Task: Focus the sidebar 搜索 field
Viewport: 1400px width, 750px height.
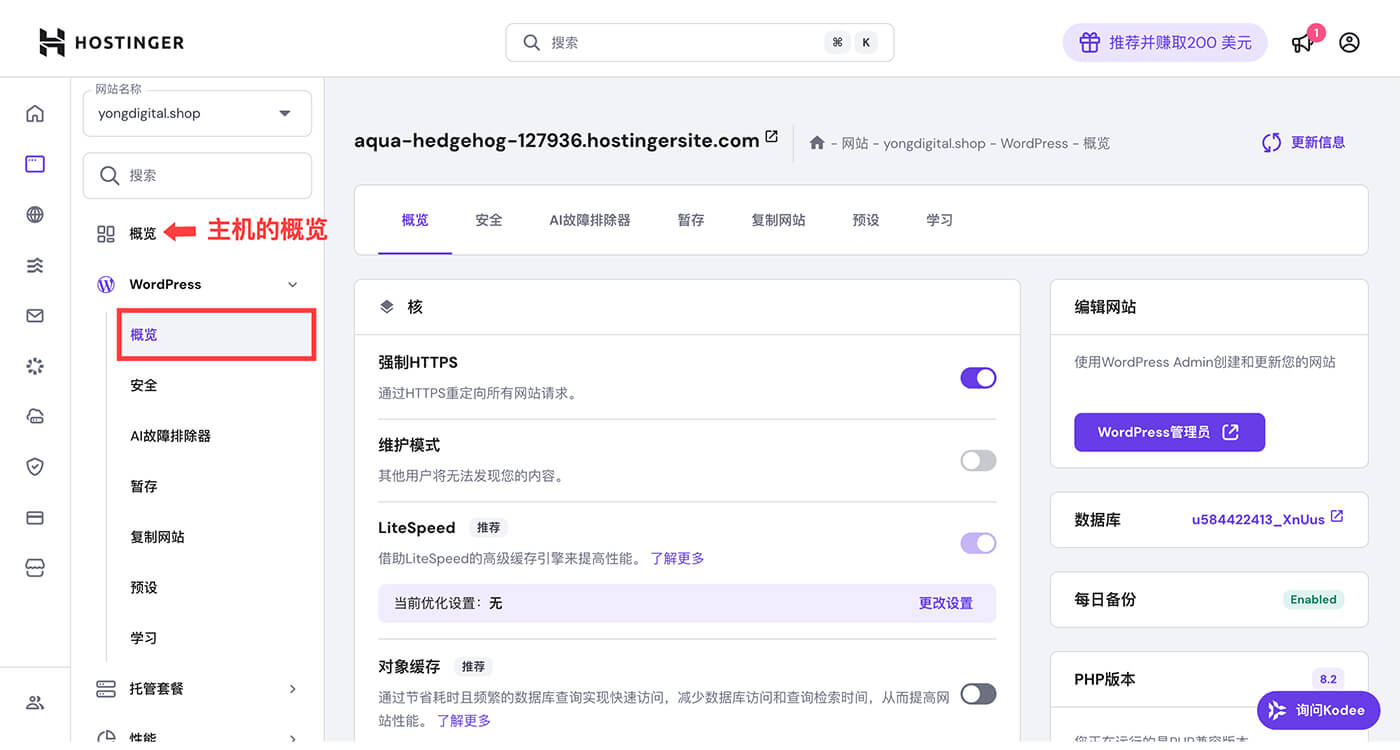Action: (x=197, y=176)
